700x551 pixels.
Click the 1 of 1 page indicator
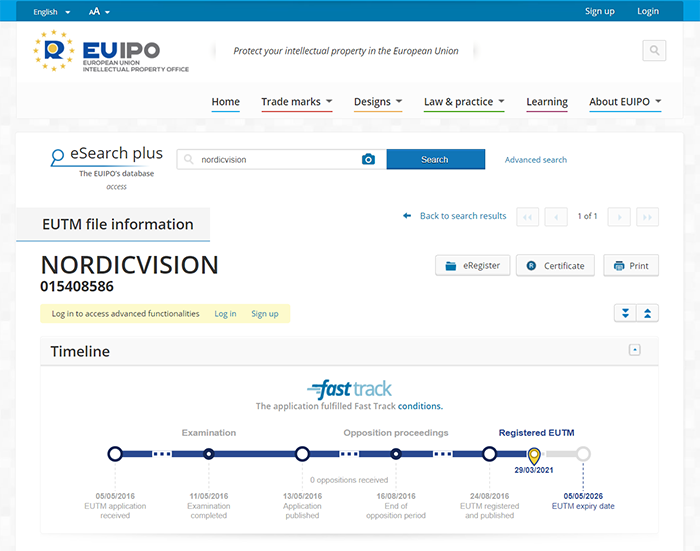click(588, 216)
